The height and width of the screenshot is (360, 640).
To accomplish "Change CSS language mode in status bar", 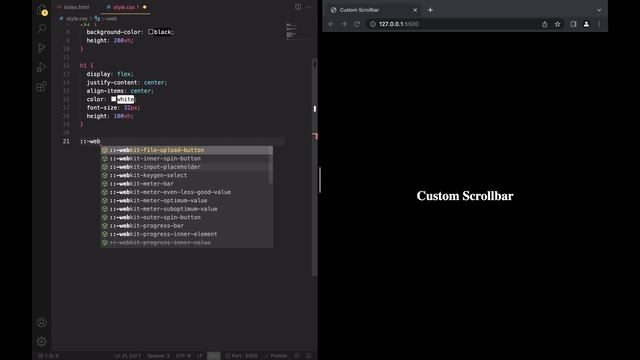I will coord(213,356).
